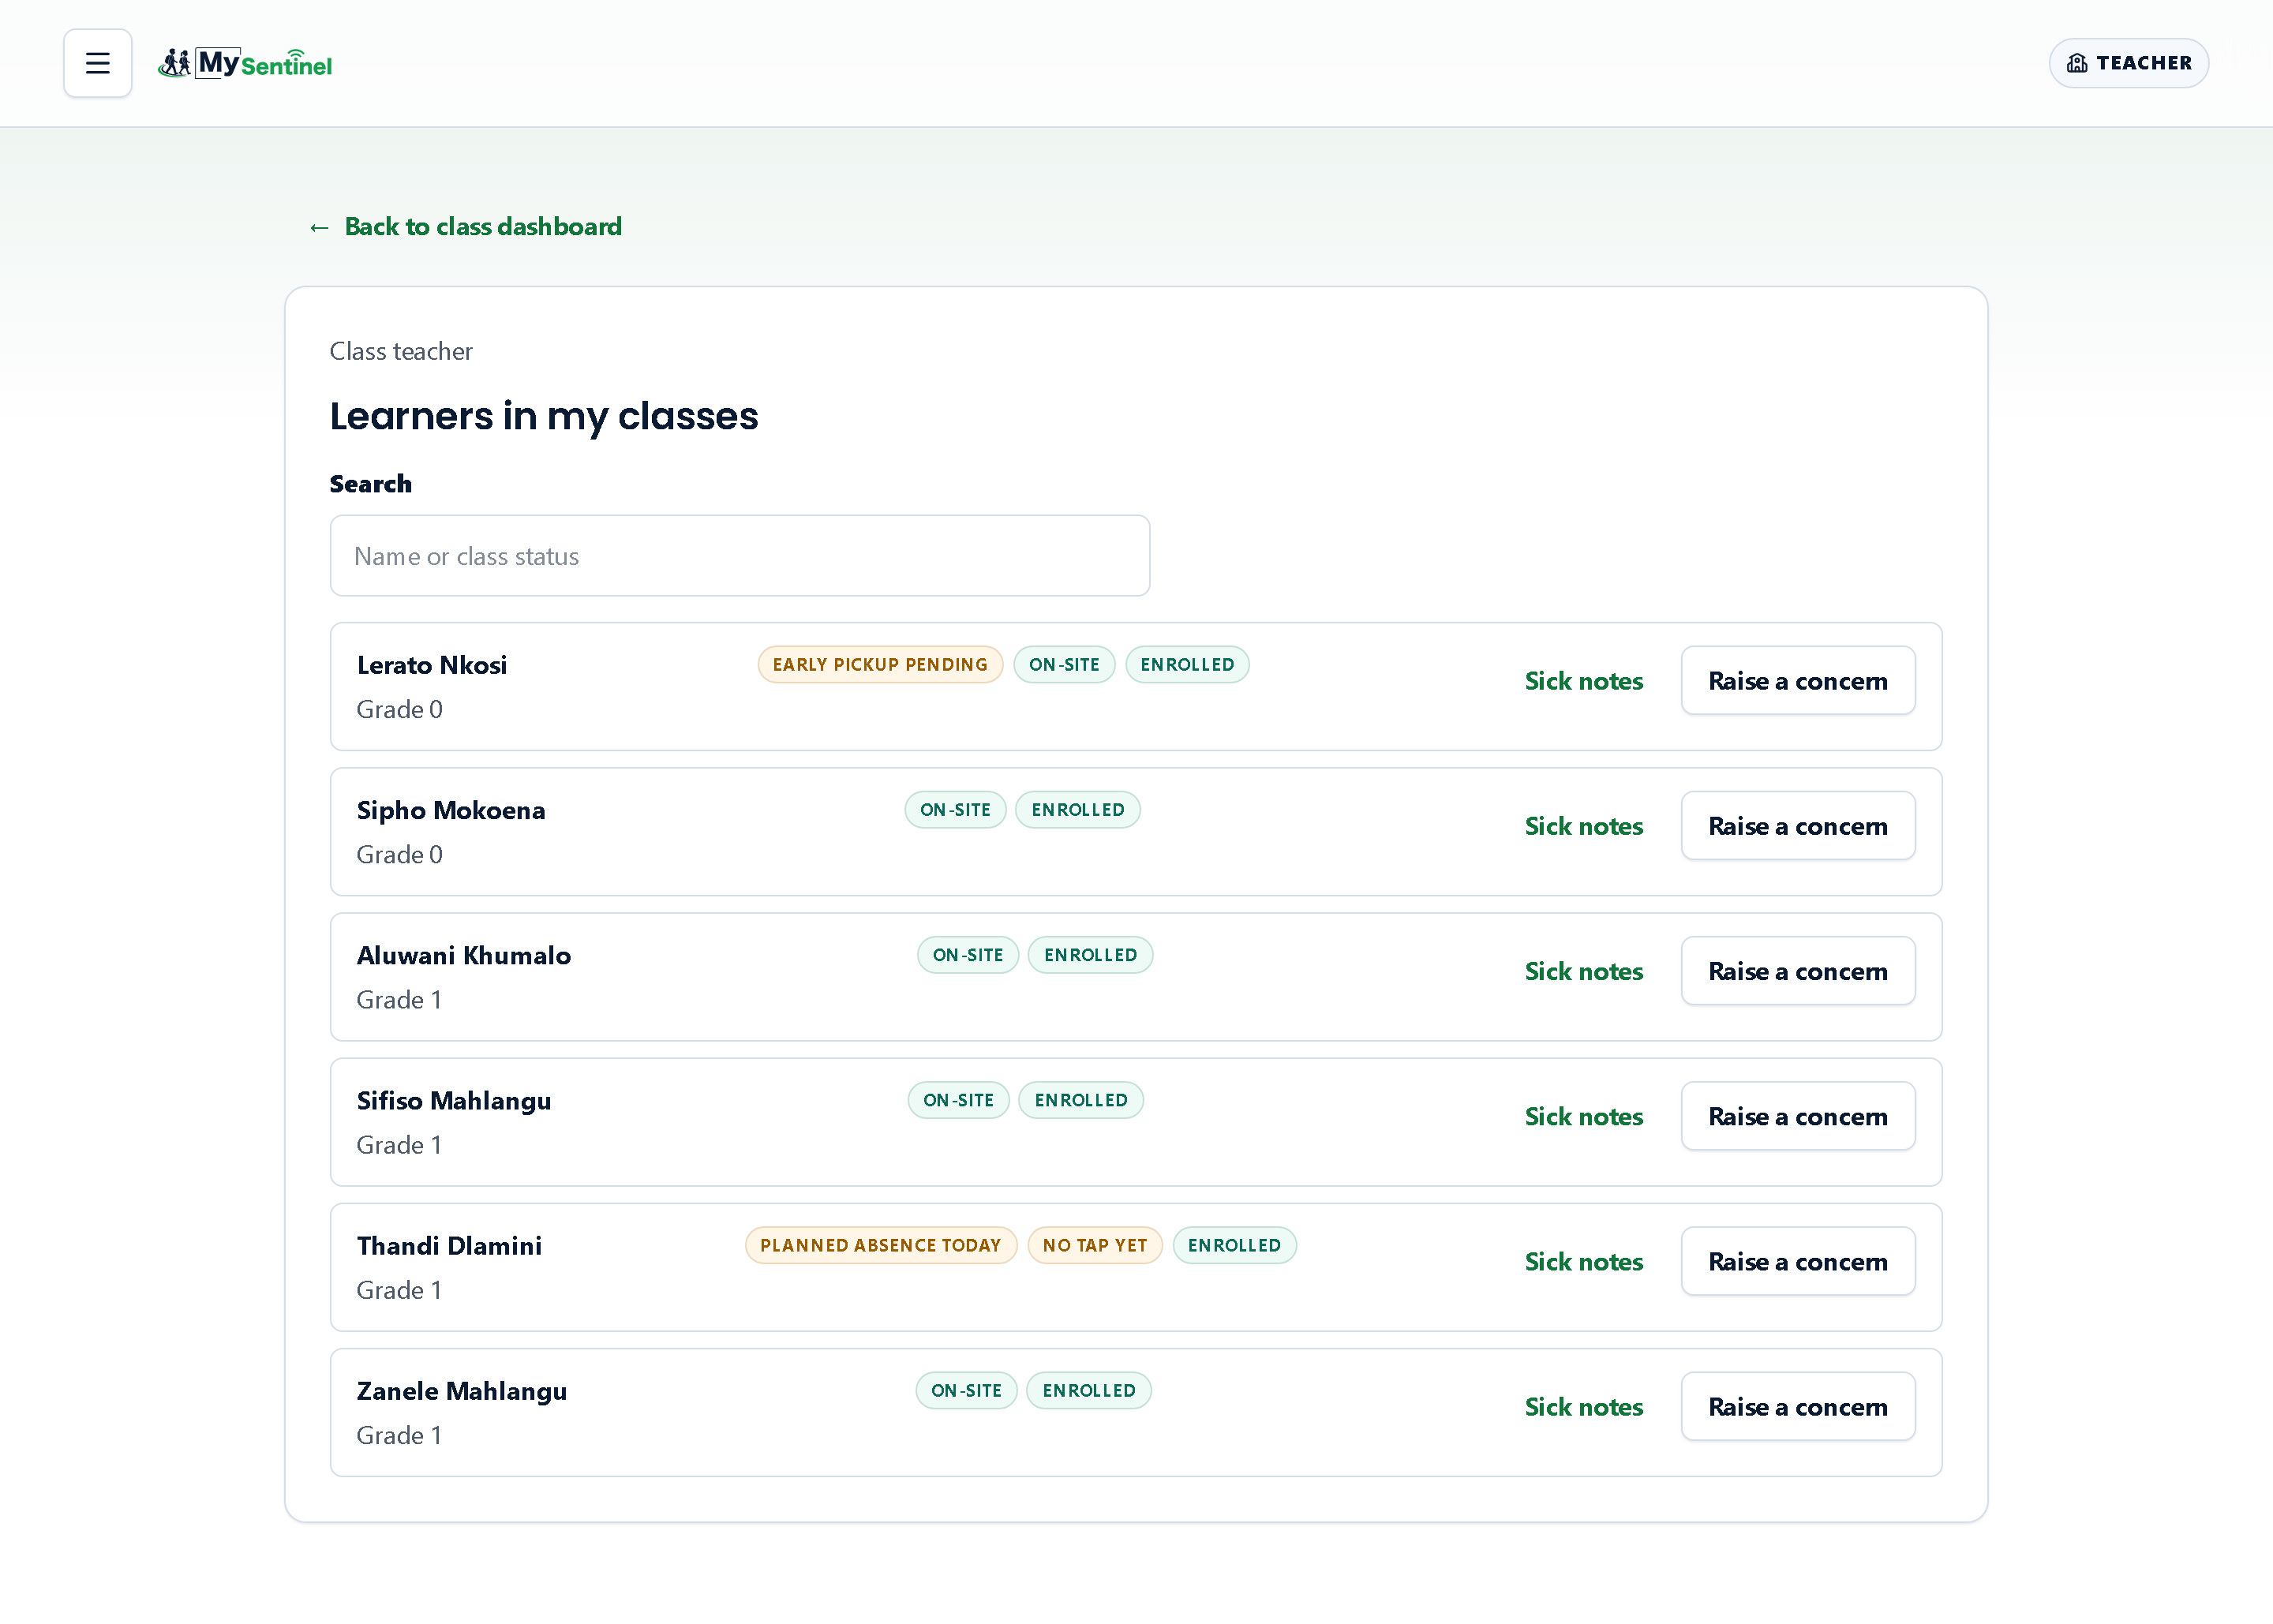2273x1624 pixels.
Task: Open Sick notes for Lerato Nkosi
Action: pos(1583,681)
